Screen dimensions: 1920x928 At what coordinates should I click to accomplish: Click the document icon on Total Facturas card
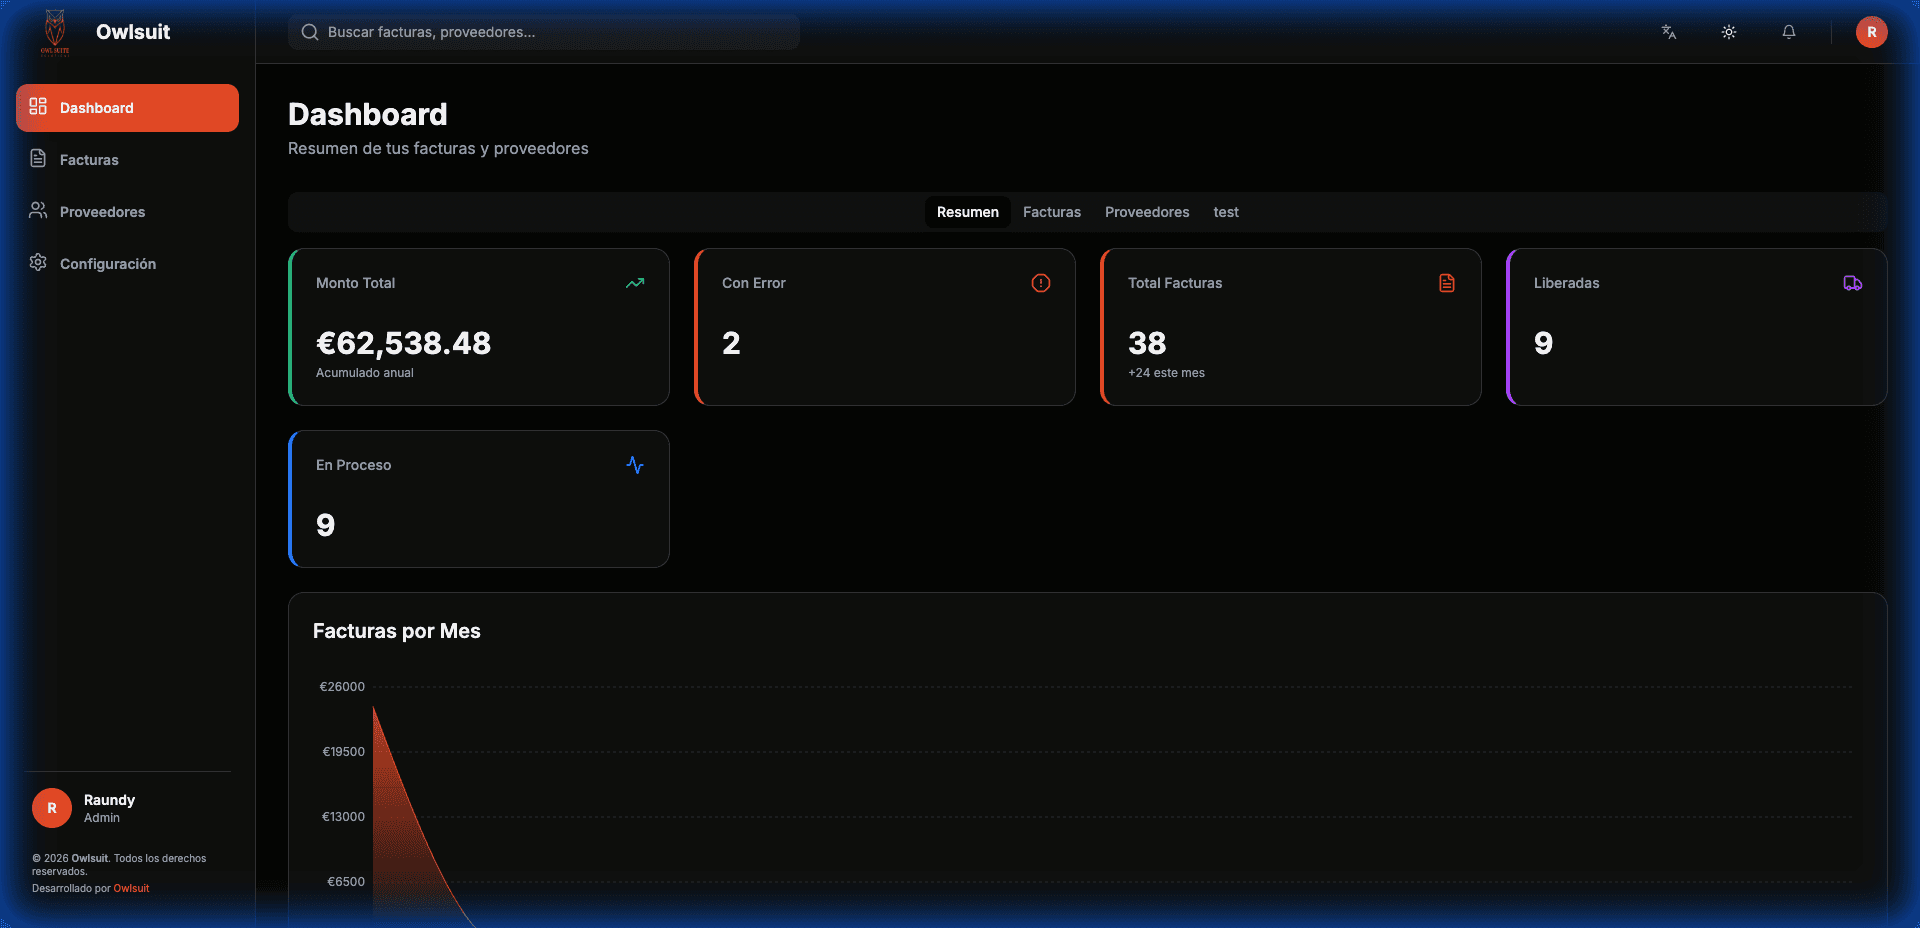coord(1447,283)
